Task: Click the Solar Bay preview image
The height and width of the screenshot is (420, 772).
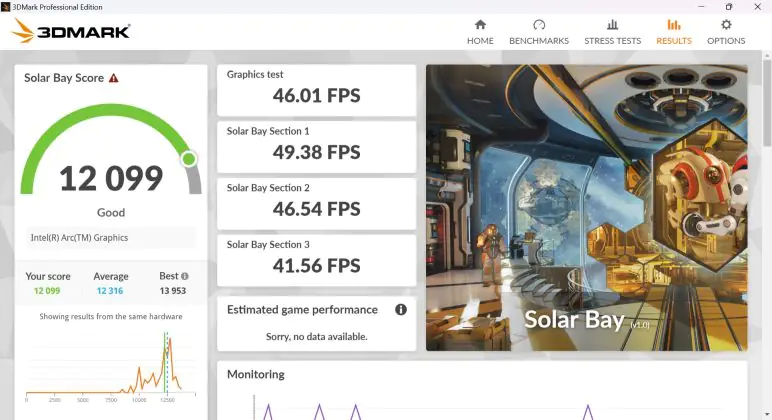Action: (586, 208)
